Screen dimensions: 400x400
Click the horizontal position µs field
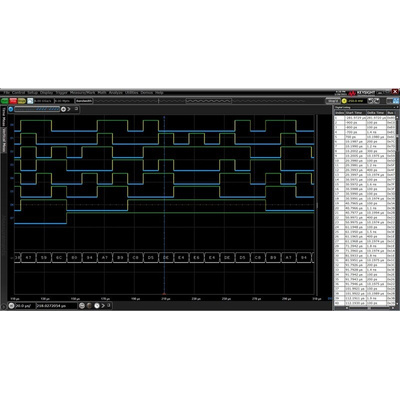56,306
